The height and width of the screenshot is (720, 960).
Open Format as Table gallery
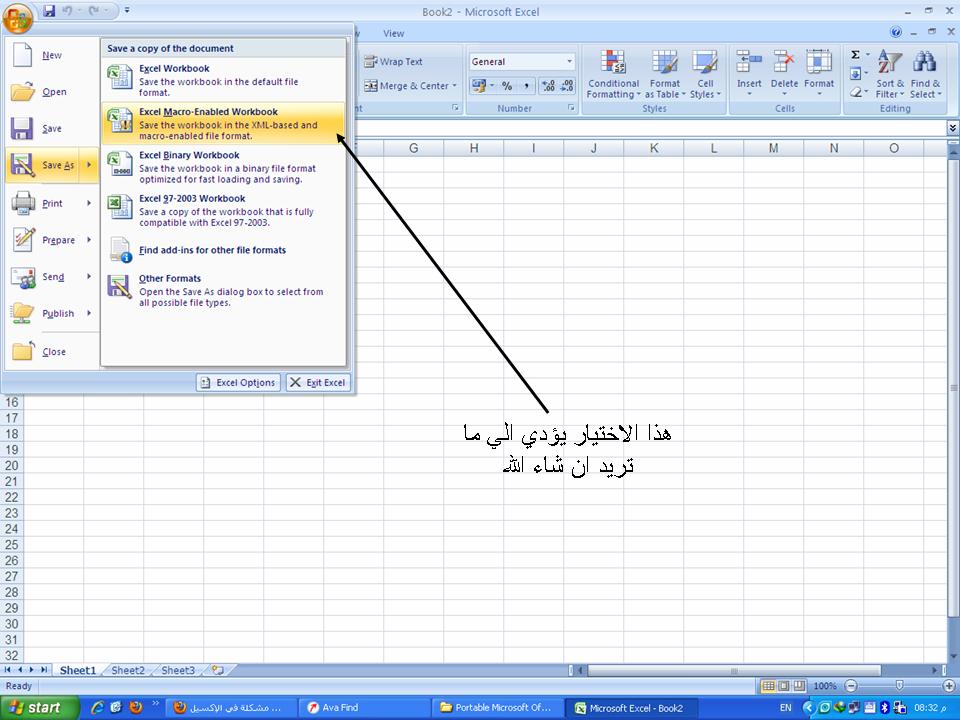pyautogui.click(x=664, y=75)
